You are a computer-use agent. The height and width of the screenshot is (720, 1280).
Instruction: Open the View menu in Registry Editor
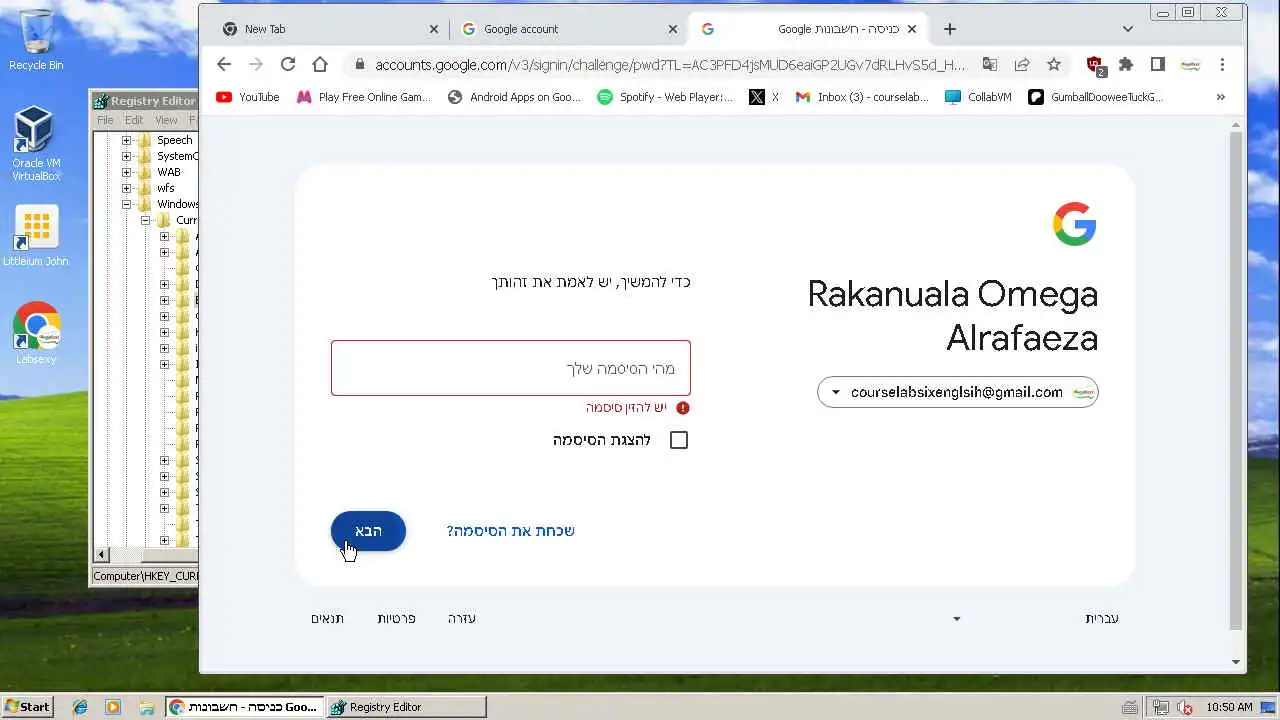pos(166,120)
